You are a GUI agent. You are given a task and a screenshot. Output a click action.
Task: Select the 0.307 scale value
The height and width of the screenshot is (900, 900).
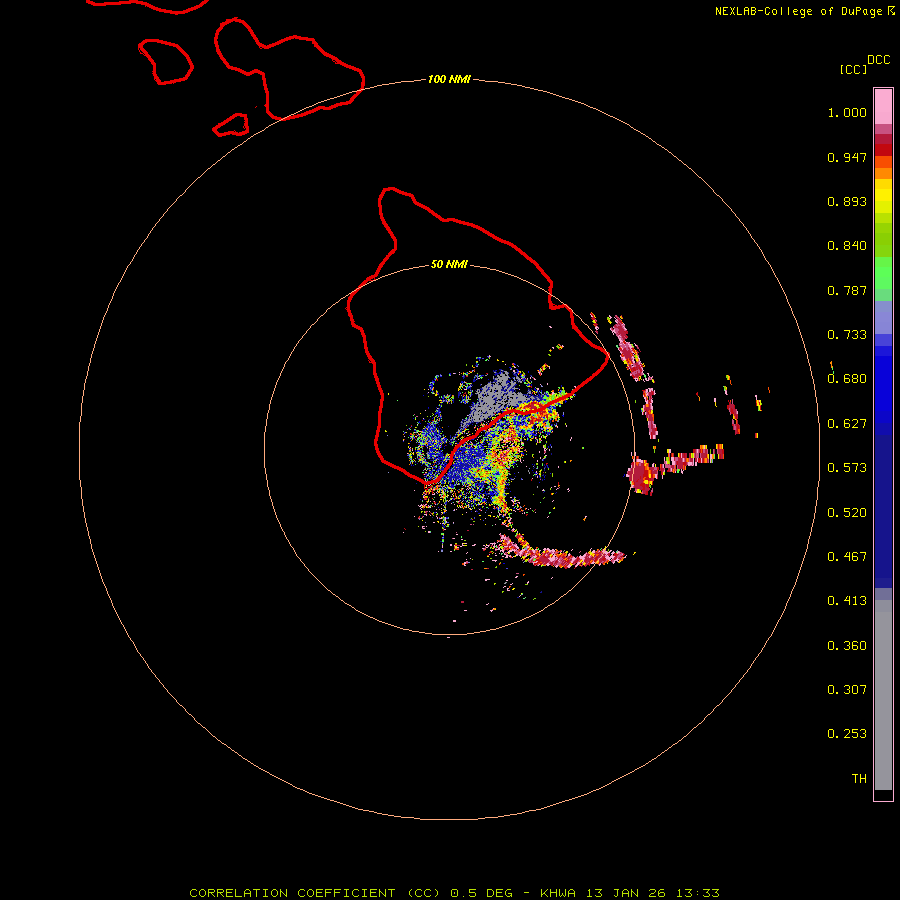click(x=847, y=690)
